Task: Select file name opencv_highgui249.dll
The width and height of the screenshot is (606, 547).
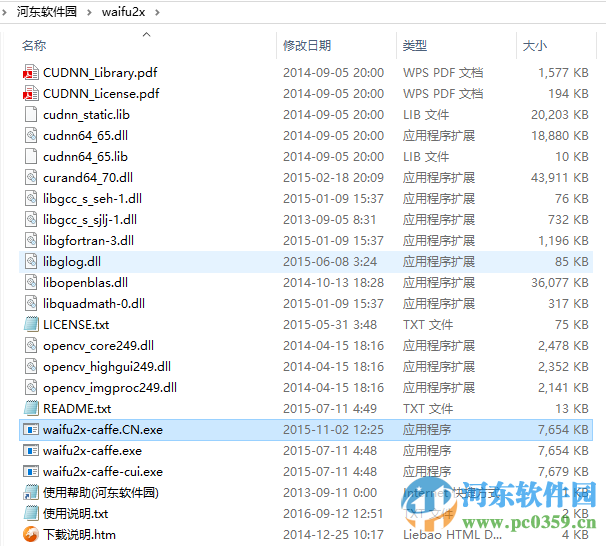Action: [x=107, y=367]
